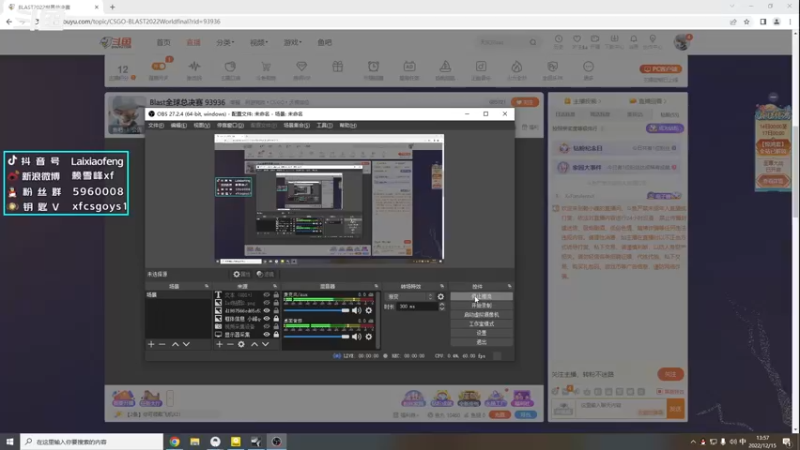The height and width of the screenshot is (450, 800).
Task: Pop out the Sources dock panel
Action: pyautogui.click(x=275, y=286)
